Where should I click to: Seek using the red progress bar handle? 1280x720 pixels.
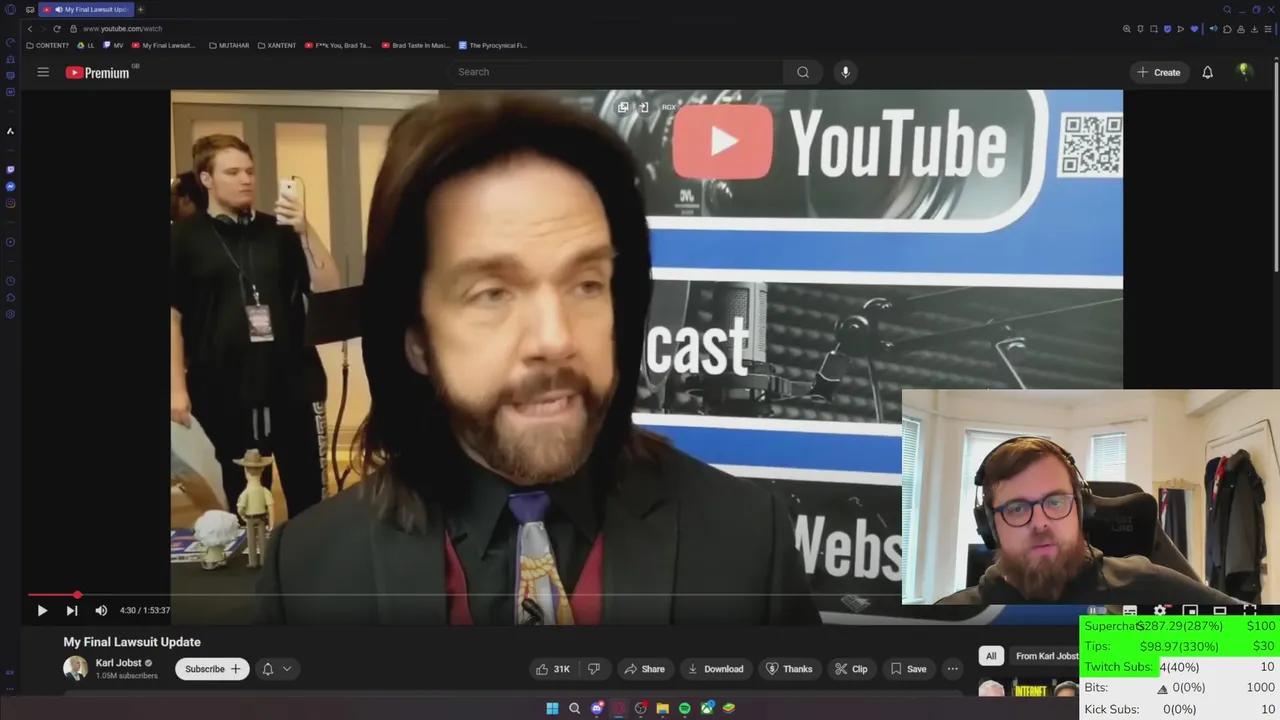tap(77, 595)
